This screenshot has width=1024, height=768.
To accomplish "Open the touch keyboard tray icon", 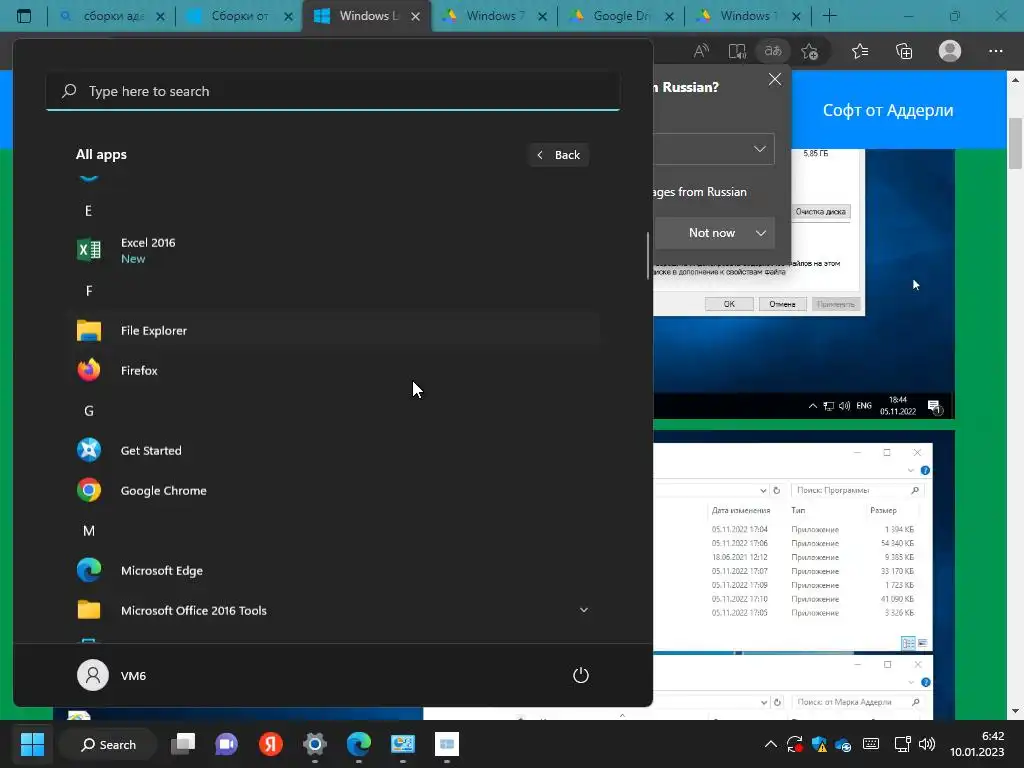I will [871, 744].
